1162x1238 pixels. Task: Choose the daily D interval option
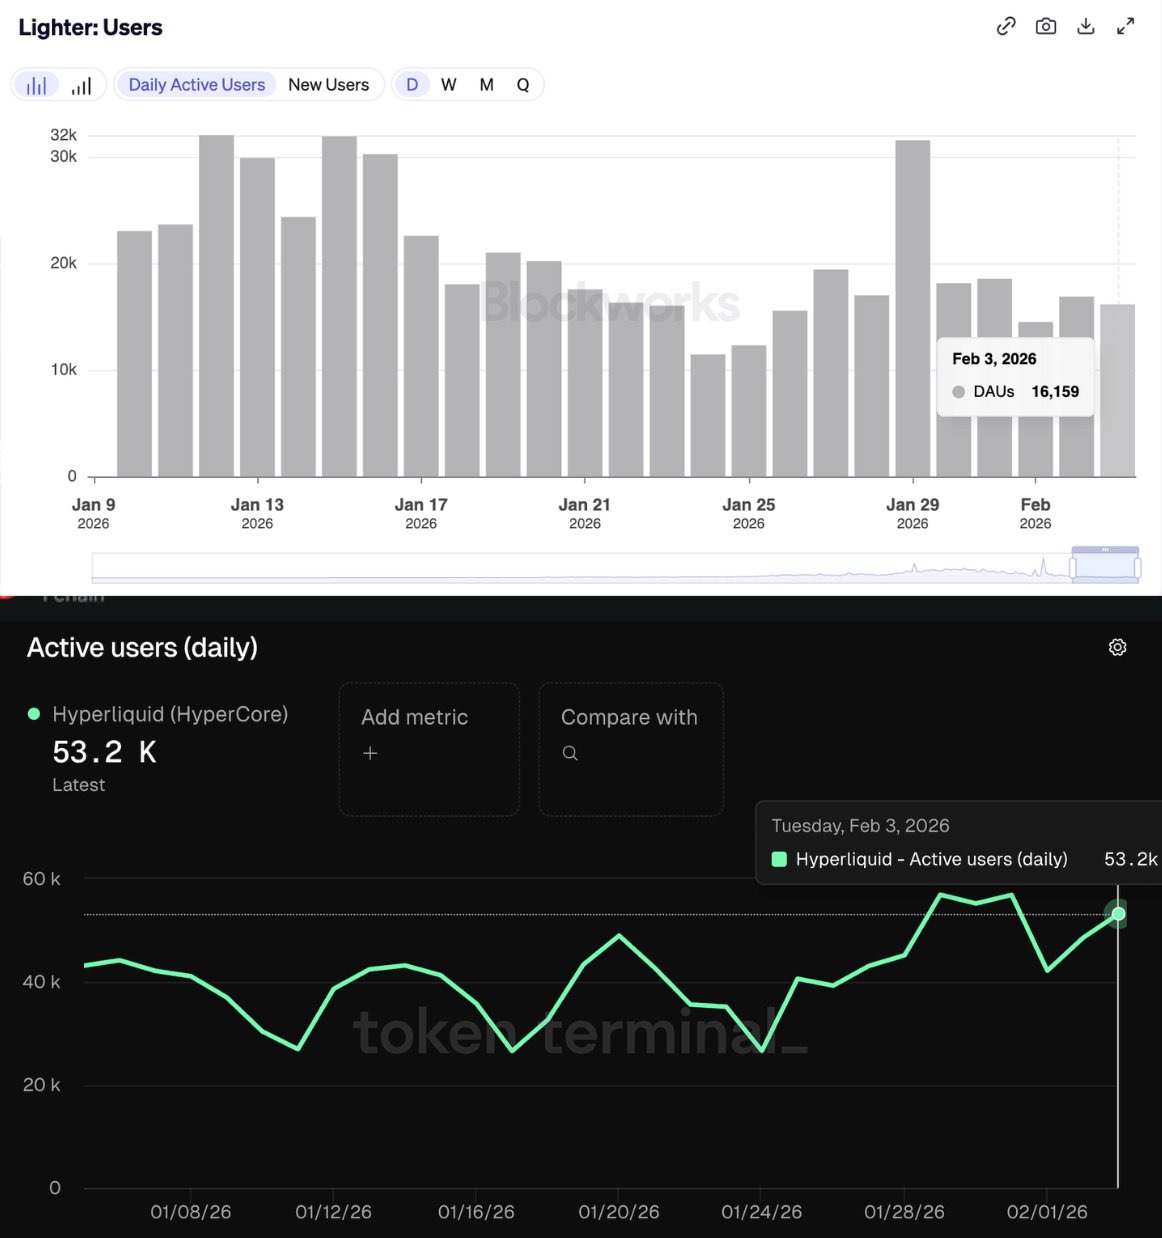click(x=412, y=85)
